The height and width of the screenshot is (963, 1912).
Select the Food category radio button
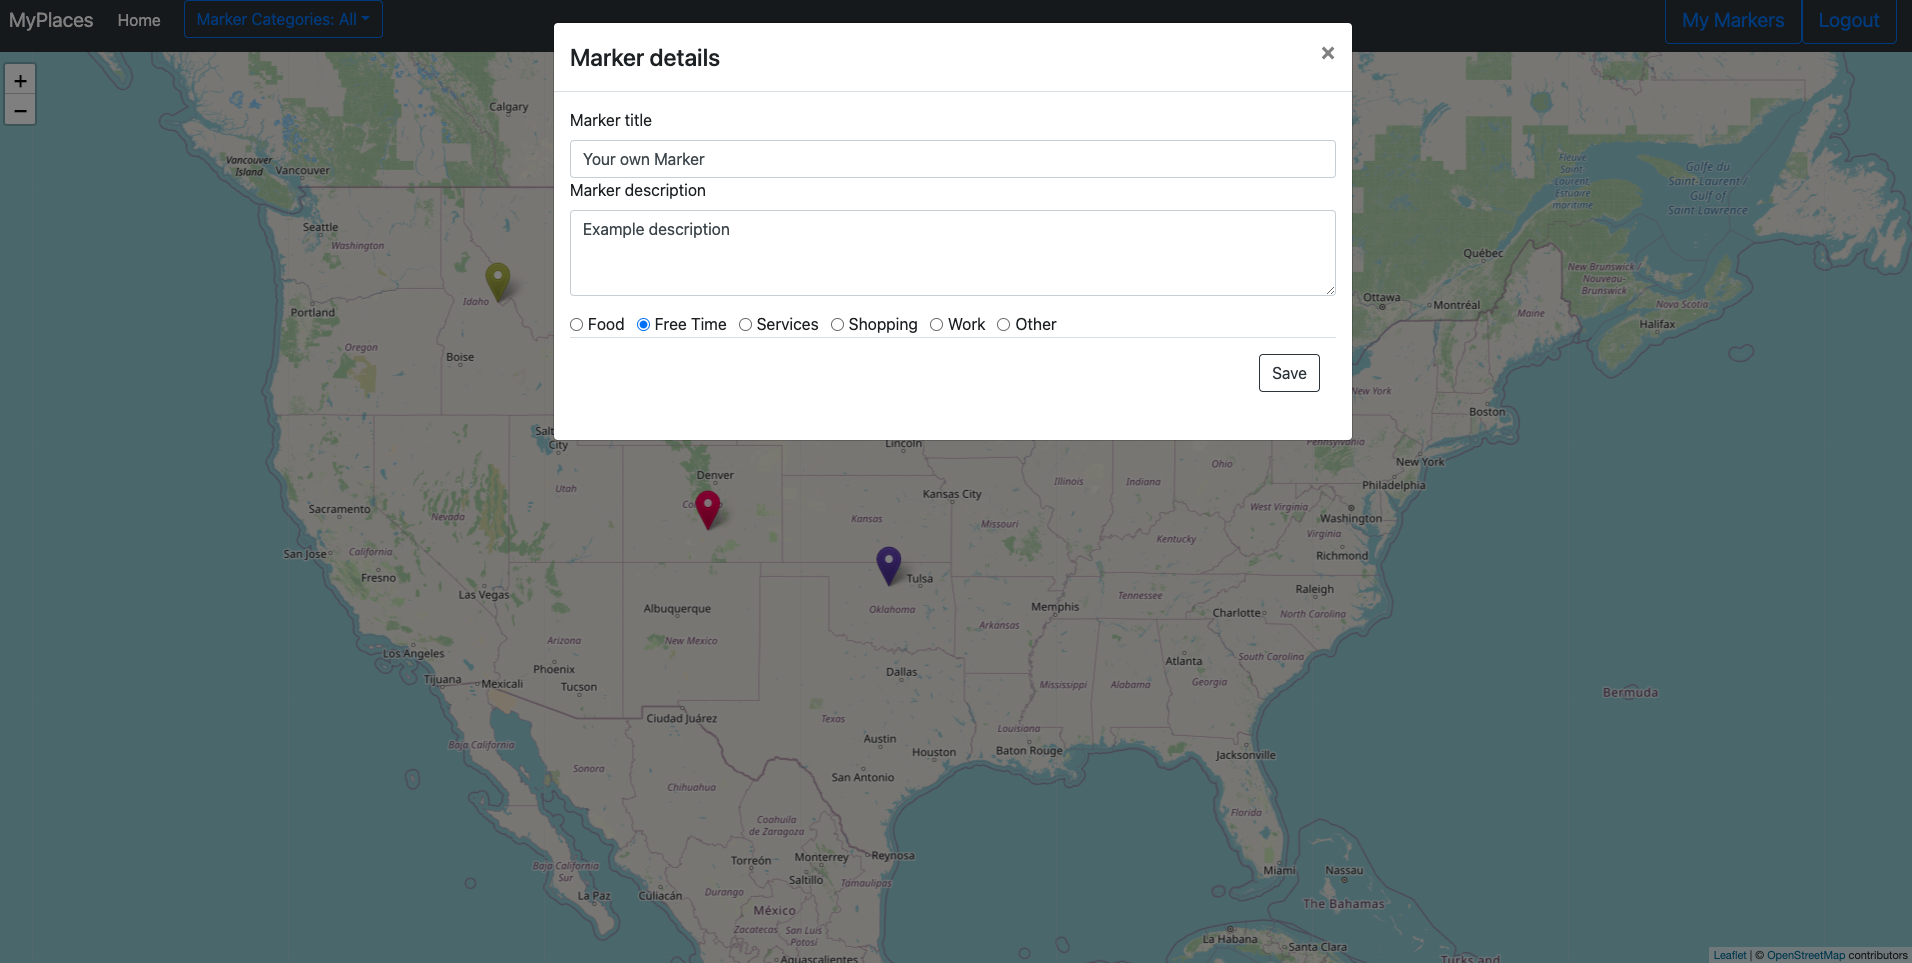coord(576,325)
